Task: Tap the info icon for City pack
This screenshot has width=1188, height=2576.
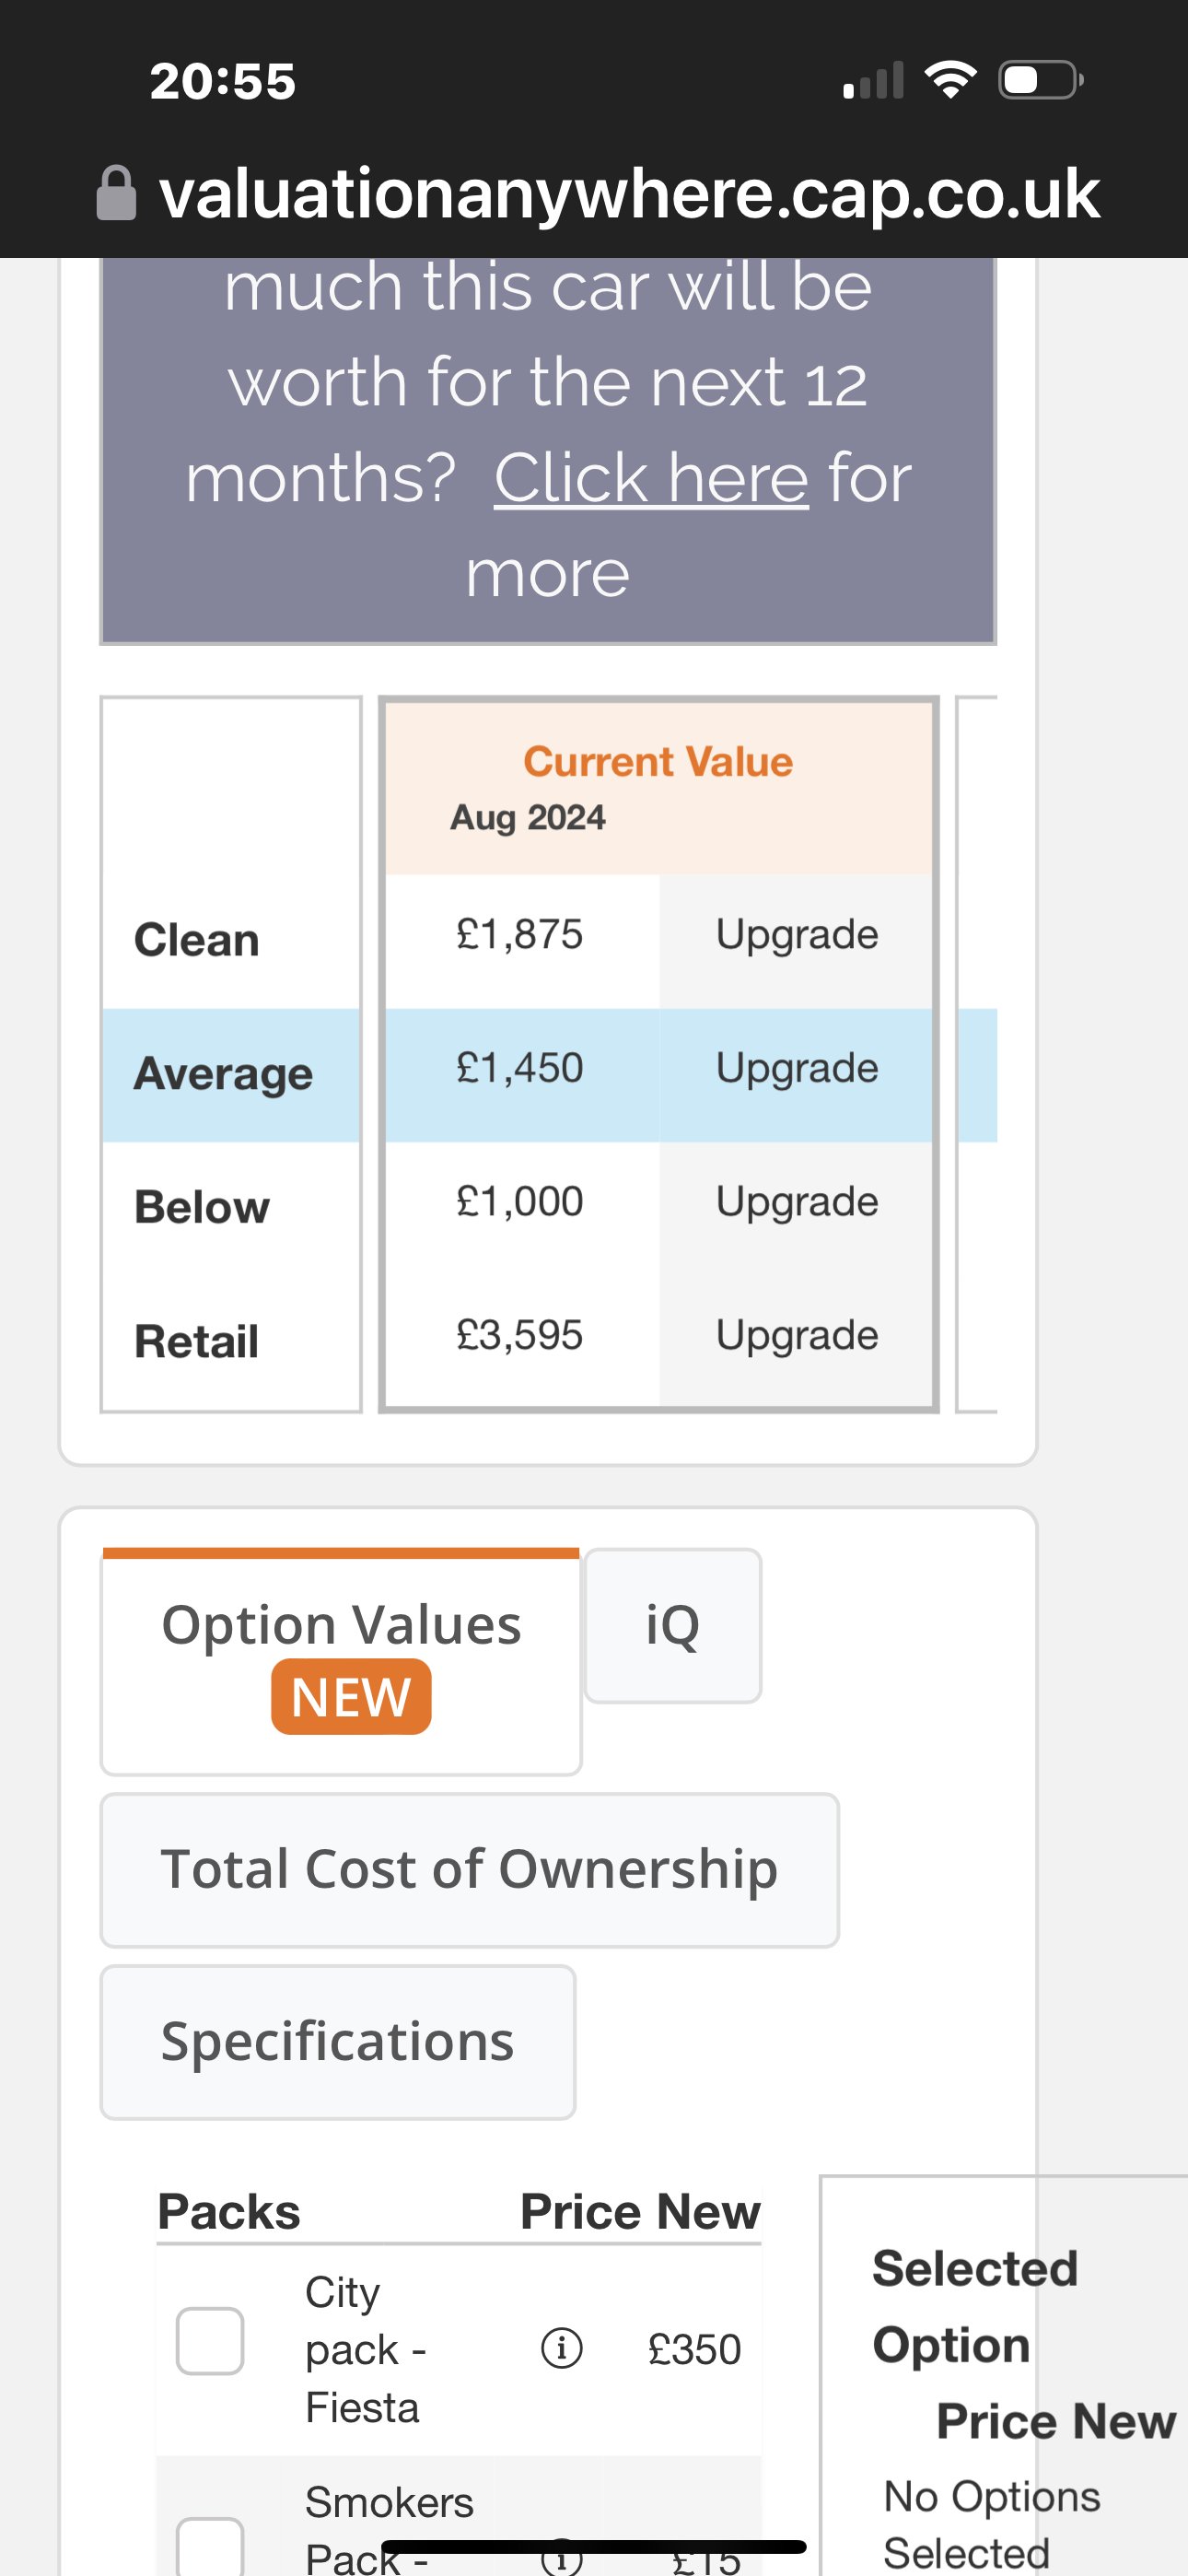Action: [x=562, y=2347]
